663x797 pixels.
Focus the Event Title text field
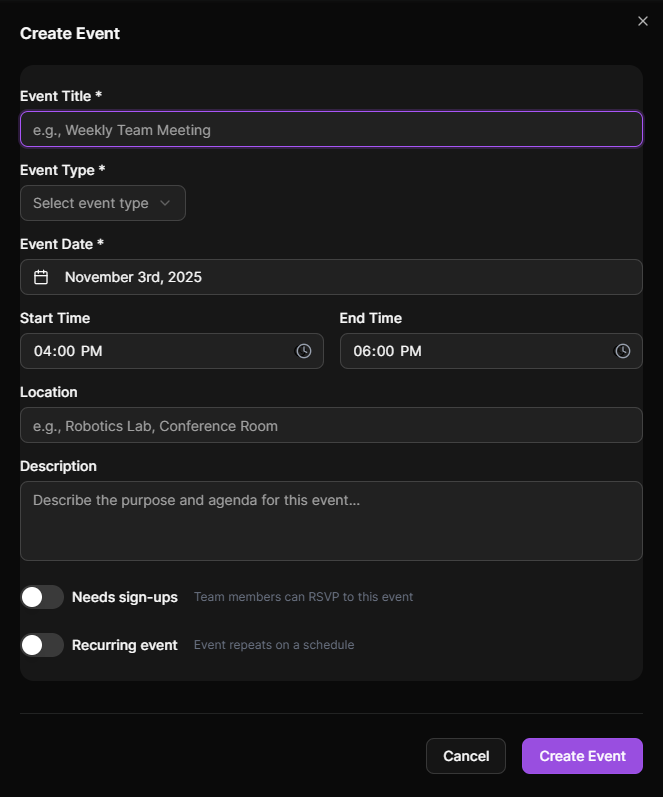[330, 129]
